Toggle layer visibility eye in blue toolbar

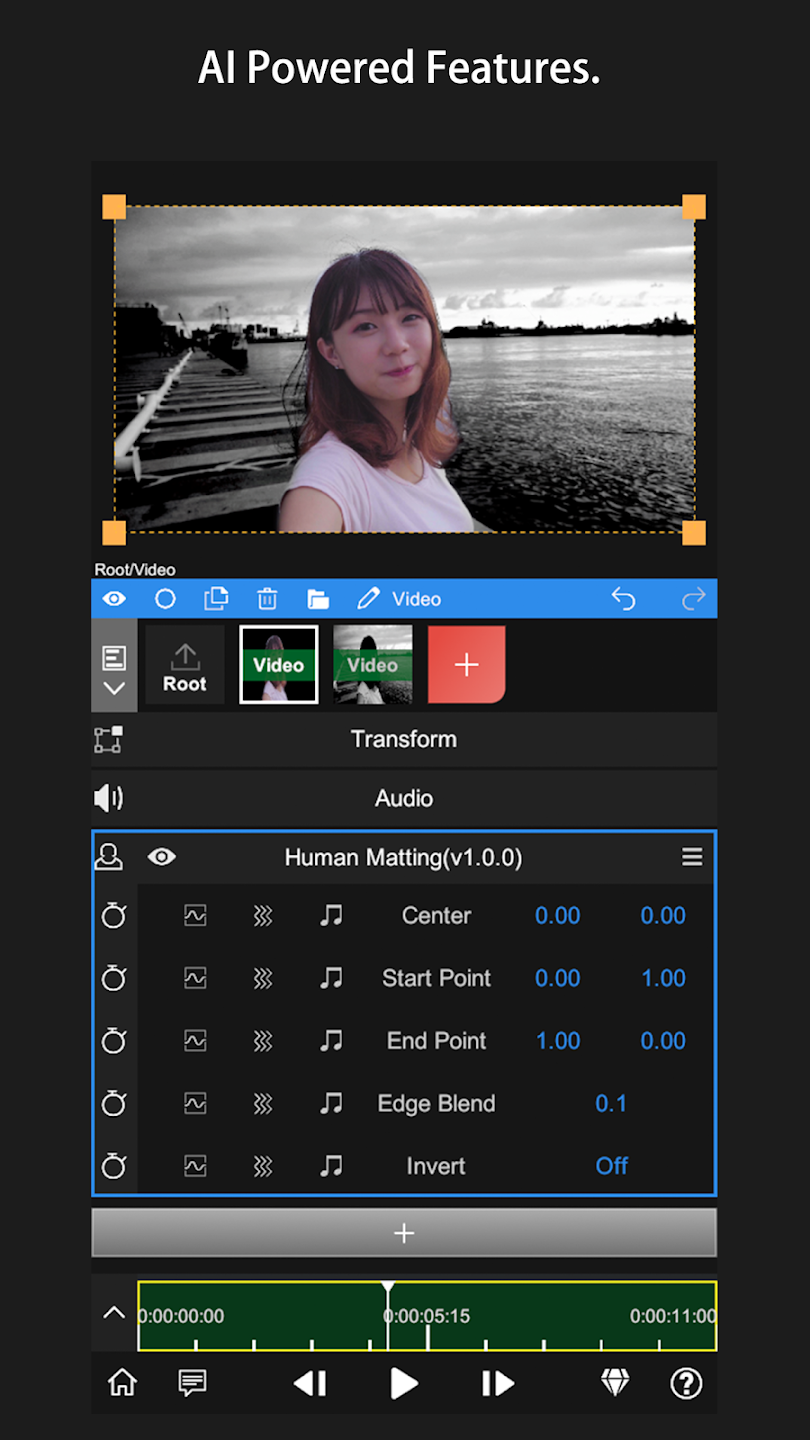point(115,599)
